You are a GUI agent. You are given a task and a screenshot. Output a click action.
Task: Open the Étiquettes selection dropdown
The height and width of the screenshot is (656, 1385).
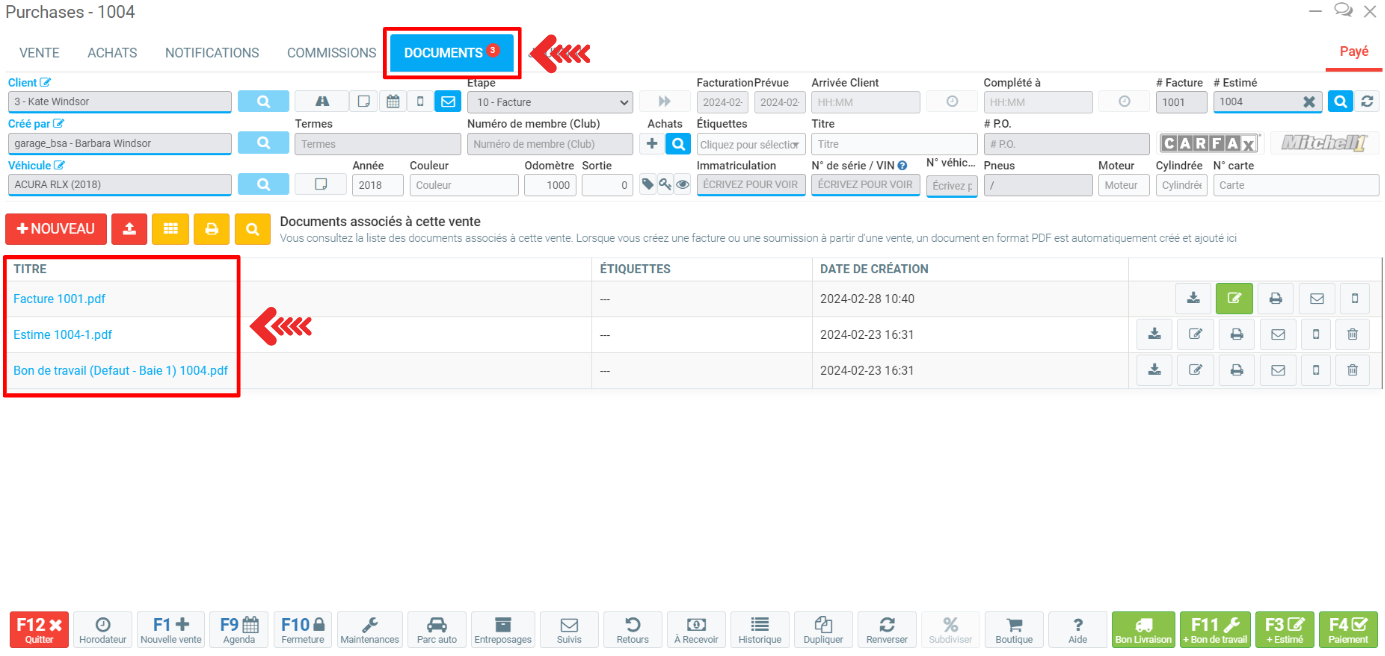click(750, 144)
